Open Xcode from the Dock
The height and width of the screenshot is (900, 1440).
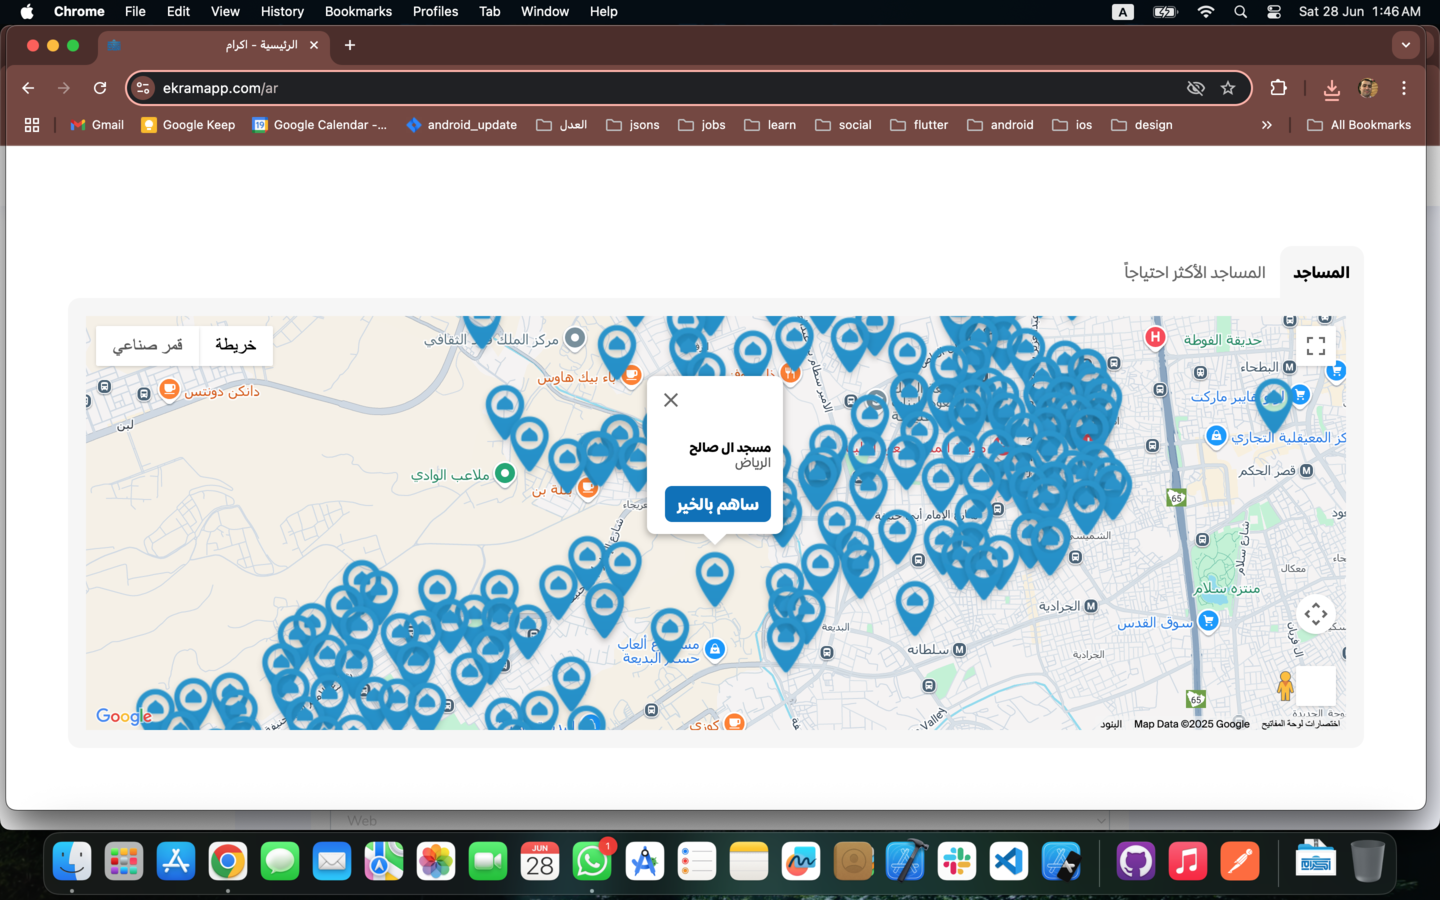[905, 861]
